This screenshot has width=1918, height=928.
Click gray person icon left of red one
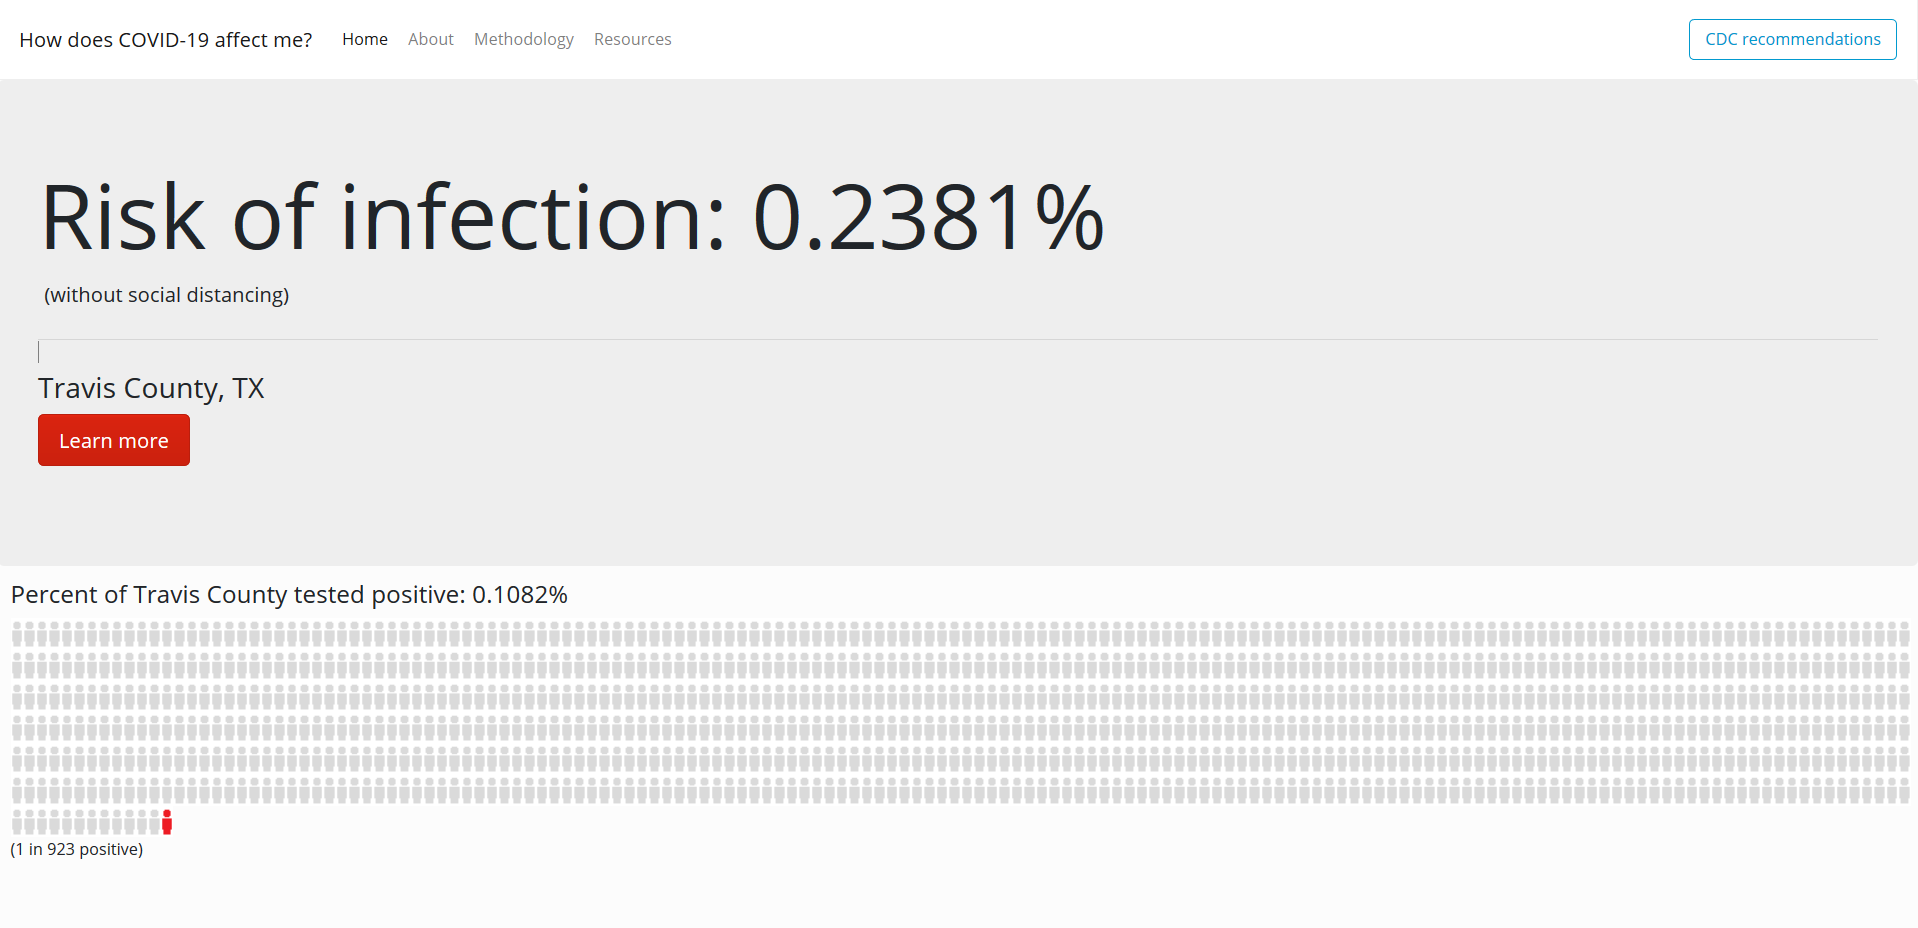click(154, 822)
